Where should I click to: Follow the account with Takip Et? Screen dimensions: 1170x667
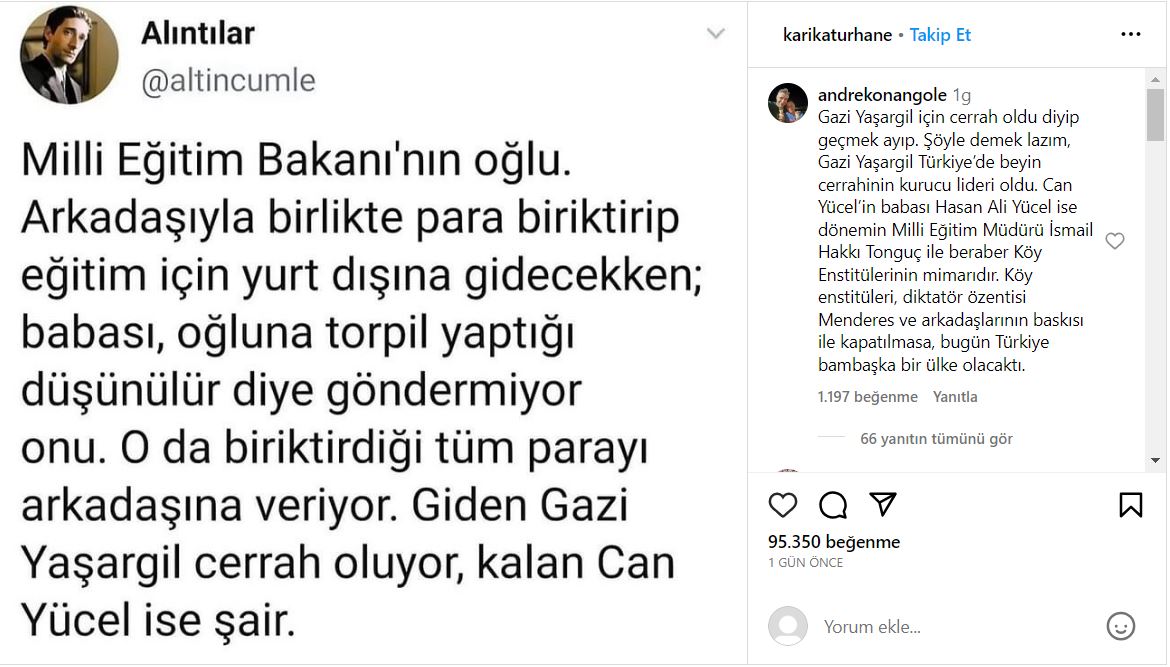coord(940,35)
